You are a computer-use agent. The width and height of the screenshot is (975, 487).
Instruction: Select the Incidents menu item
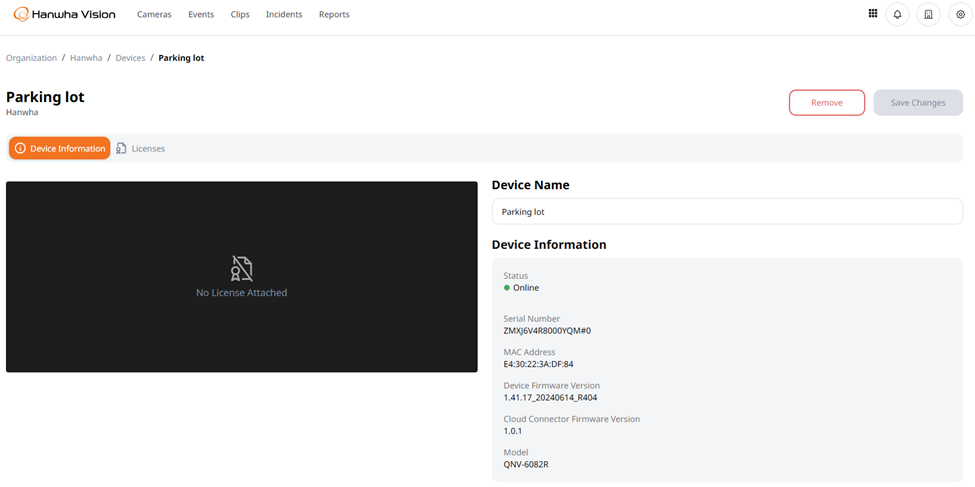click(284, 14)
